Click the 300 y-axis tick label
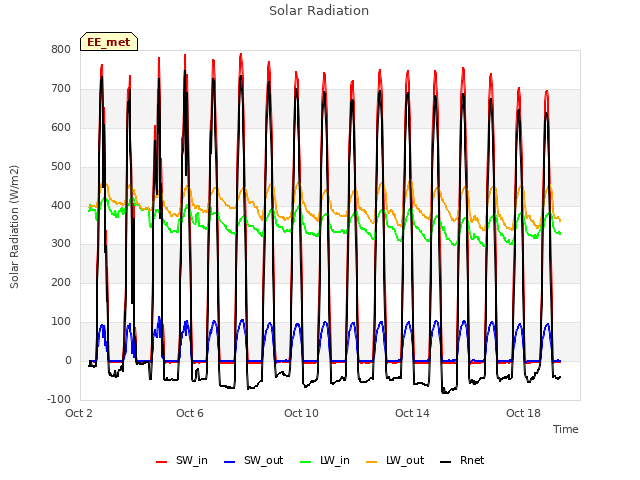640x480 pixels. [61, 243]
